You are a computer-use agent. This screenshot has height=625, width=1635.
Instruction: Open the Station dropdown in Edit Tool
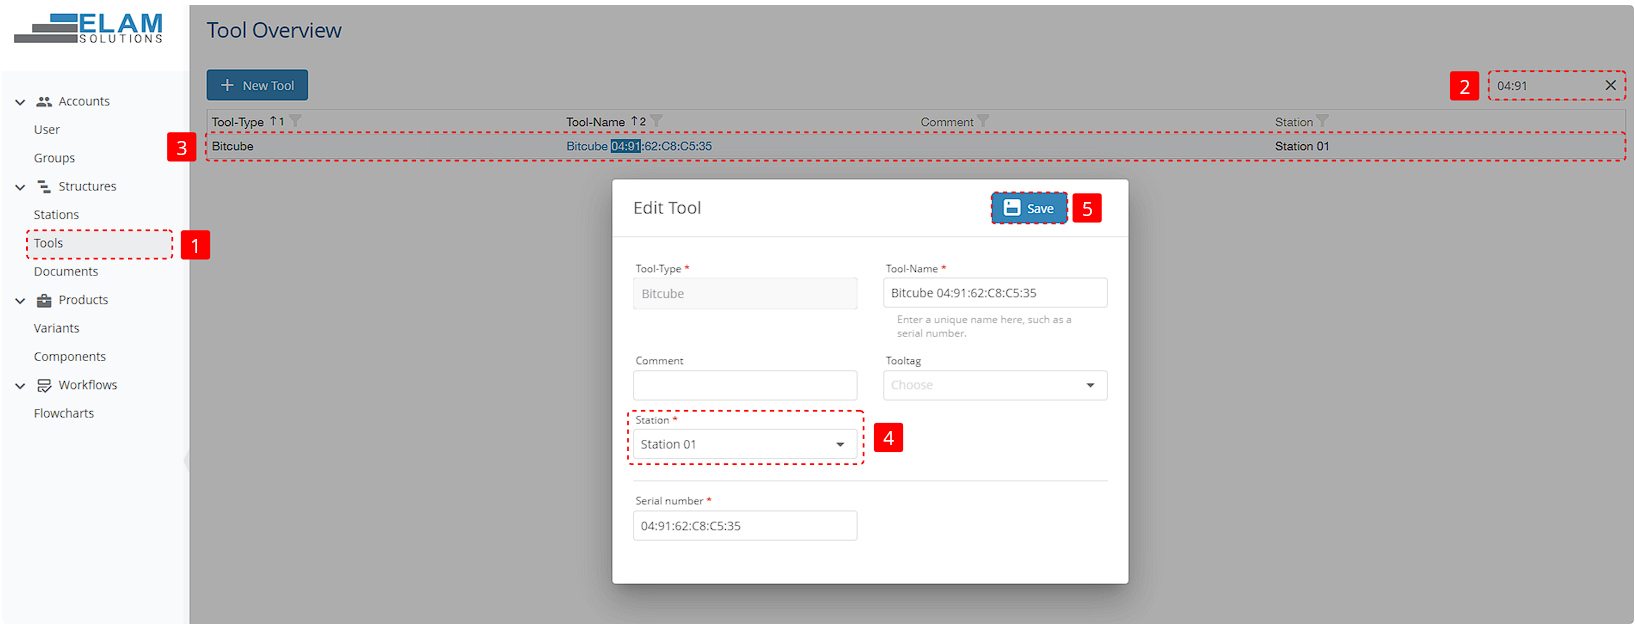745,445
